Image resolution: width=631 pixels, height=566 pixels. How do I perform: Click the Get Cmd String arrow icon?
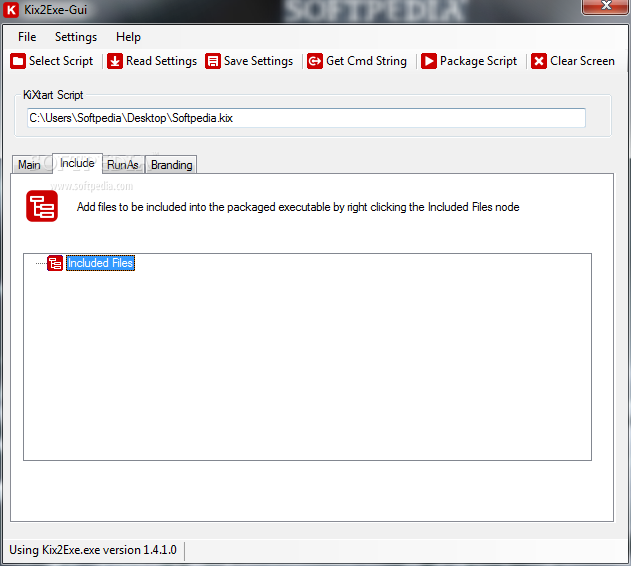(x=315, y=61)
